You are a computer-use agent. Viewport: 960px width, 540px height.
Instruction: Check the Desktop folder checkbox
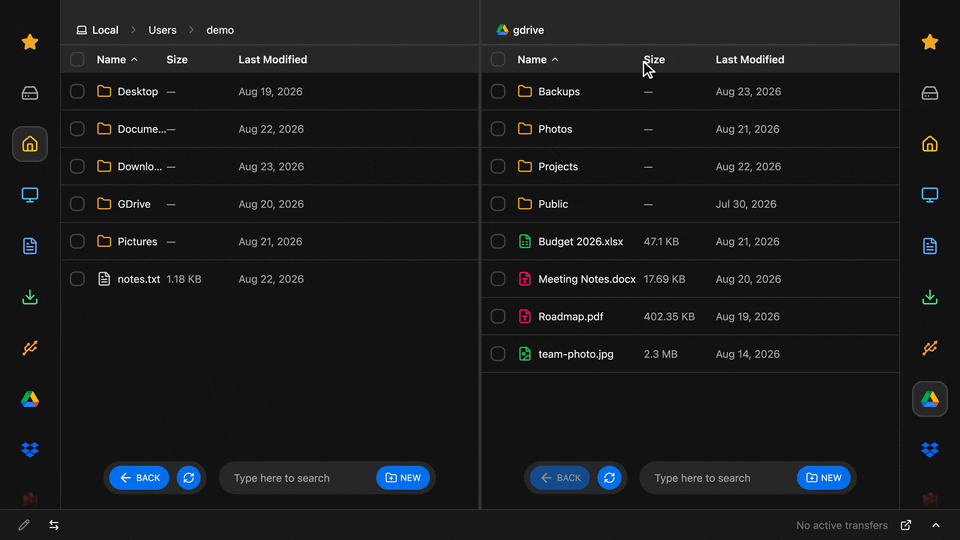point(77,91)
